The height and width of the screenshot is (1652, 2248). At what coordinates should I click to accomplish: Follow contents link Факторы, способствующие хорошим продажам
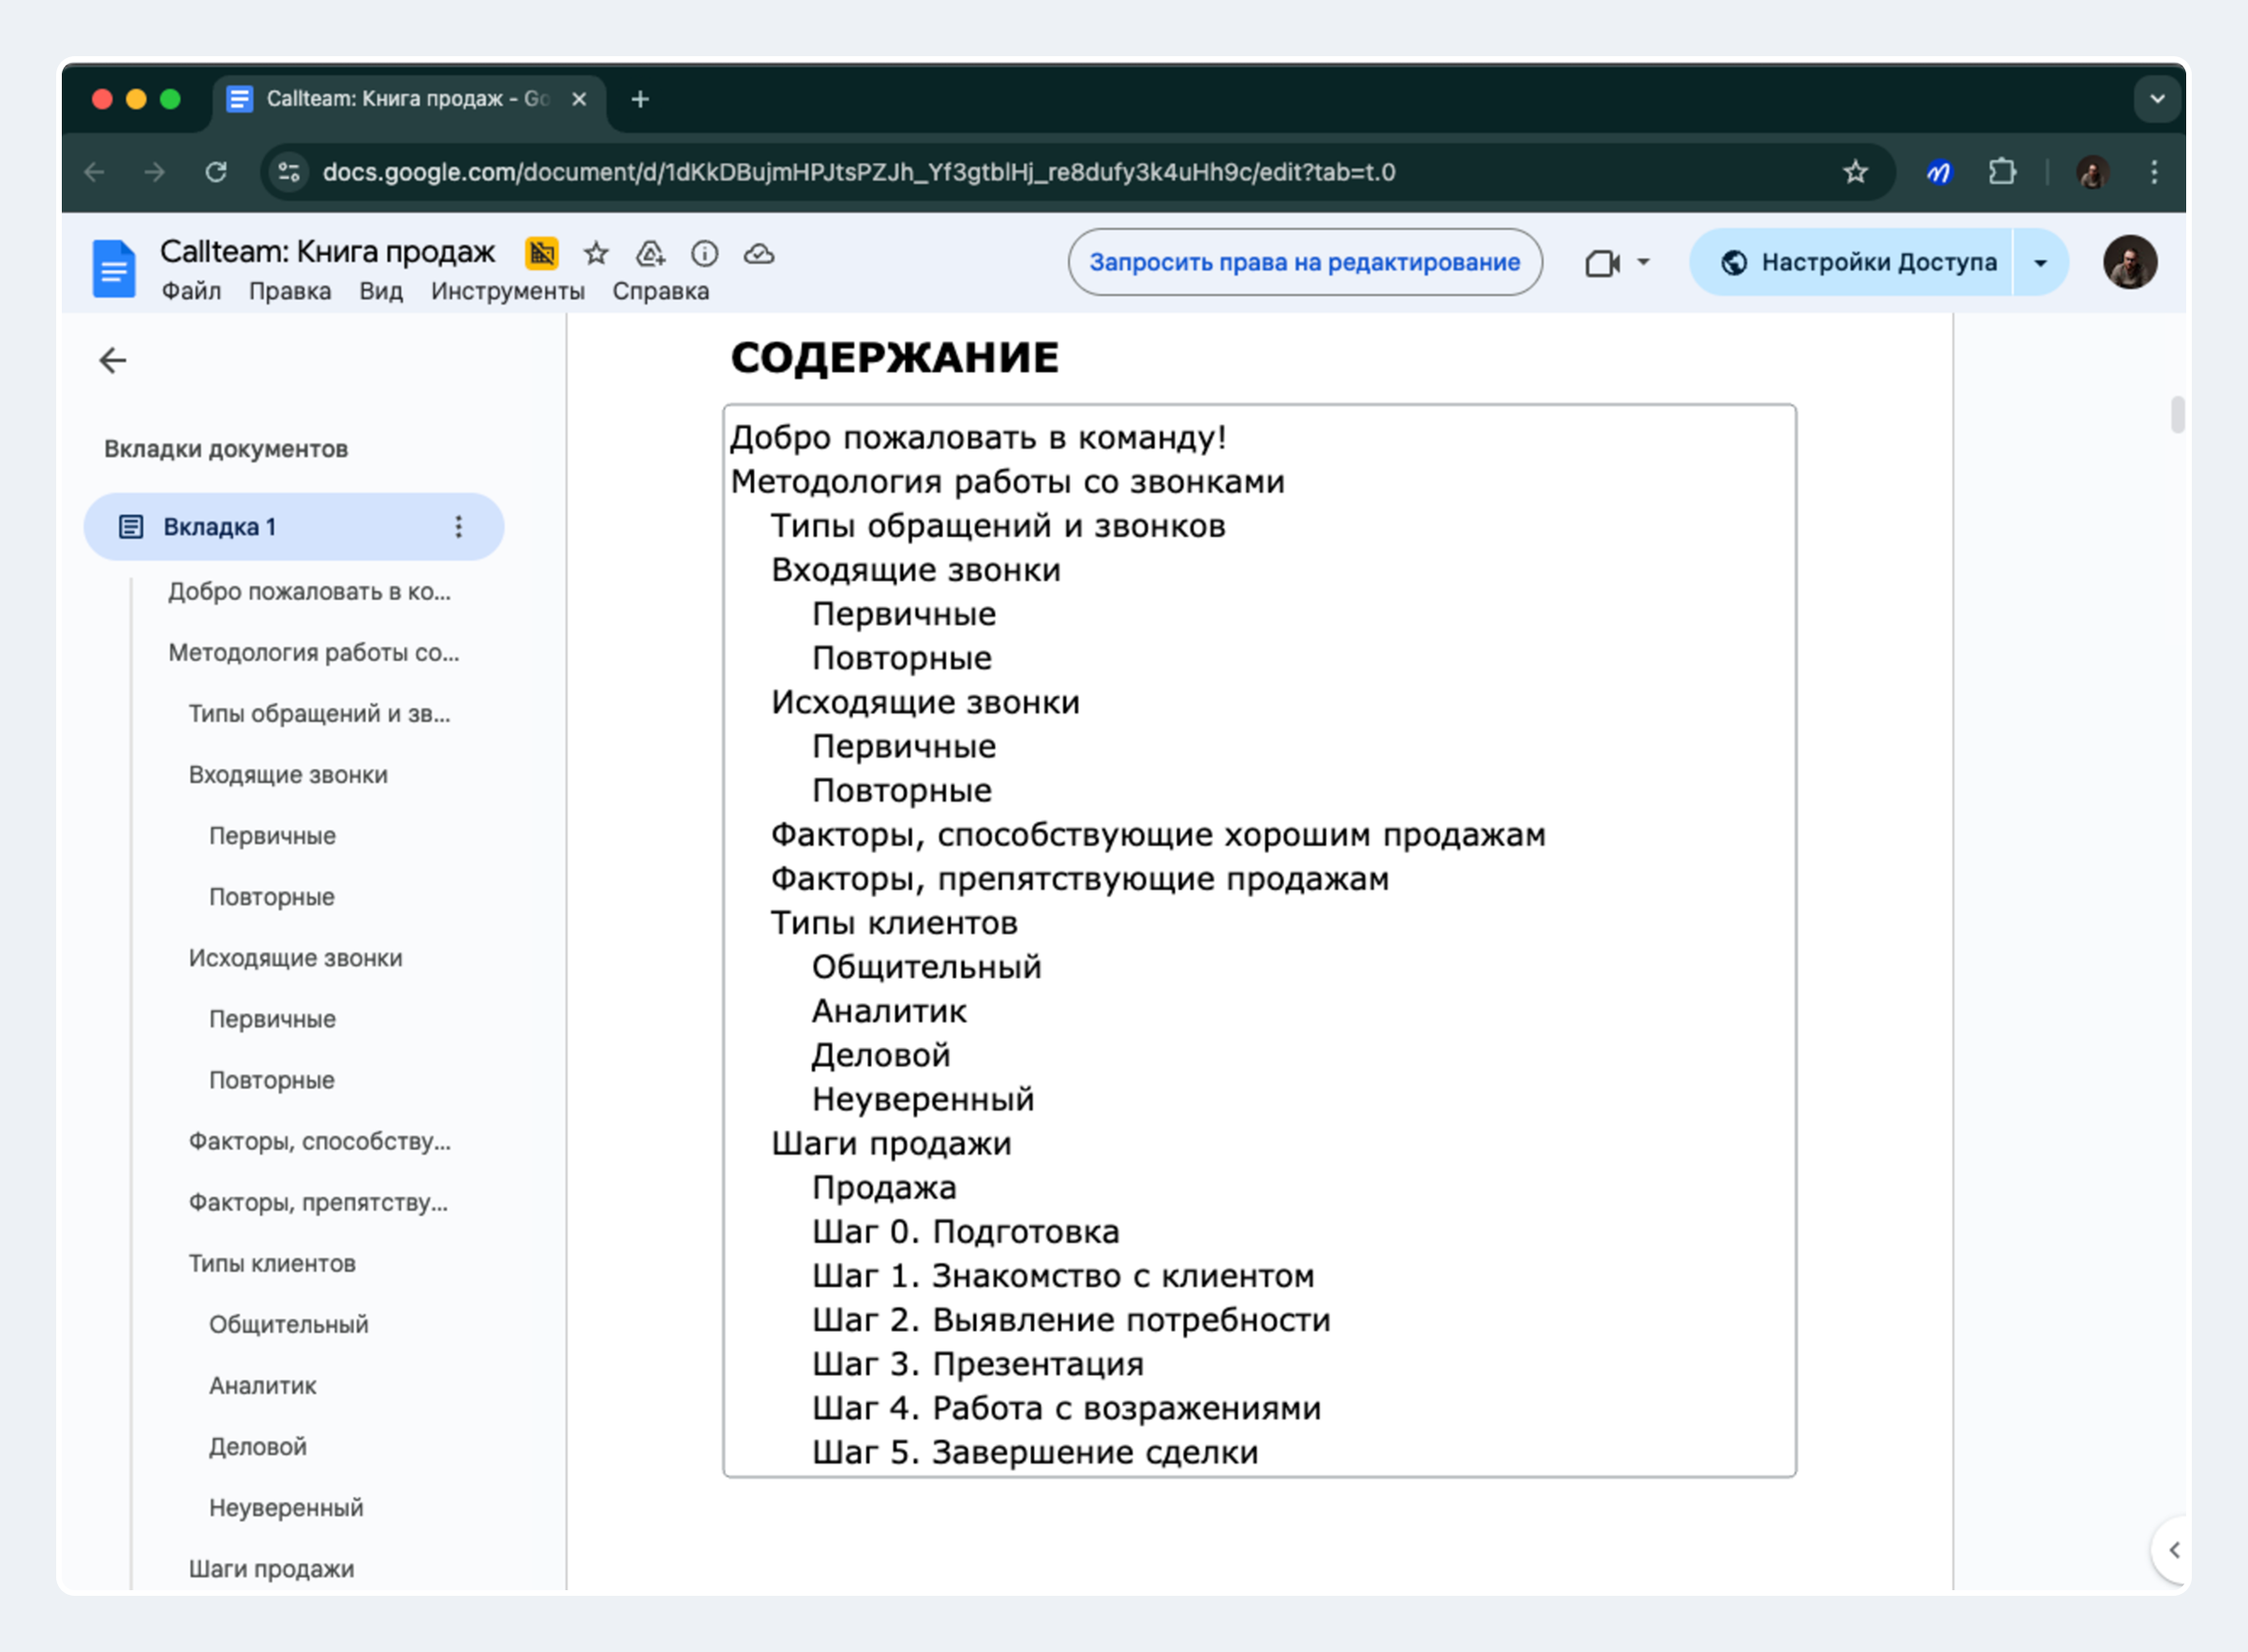(x=1158, y=835)
